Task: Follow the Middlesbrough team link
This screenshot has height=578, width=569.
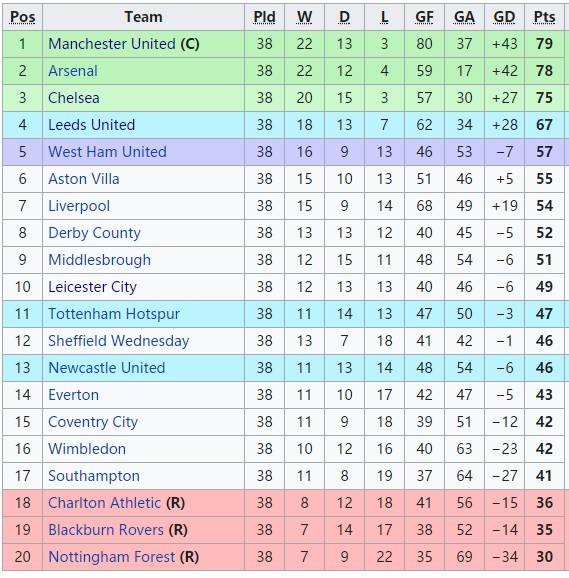Action: pyautogui.click(x=100, y=260)
